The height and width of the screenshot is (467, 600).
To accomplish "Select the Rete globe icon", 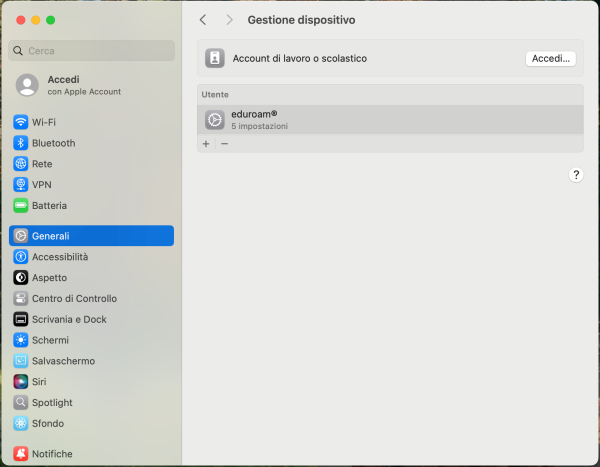I will coord(21,164).
